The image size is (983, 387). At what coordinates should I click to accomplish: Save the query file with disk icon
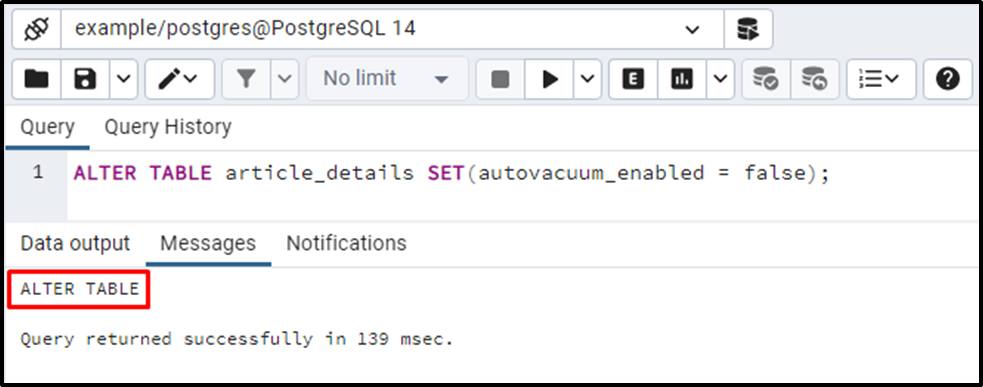pyautogui.click(x=85, y=79)
